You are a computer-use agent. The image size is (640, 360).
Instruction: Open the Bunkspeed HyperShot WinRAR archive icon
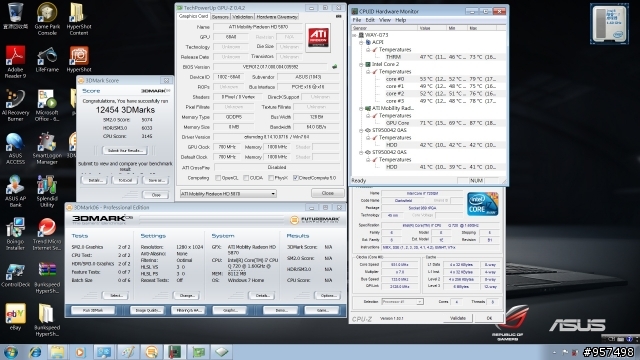pyautogui.click(x=47, y=278)
